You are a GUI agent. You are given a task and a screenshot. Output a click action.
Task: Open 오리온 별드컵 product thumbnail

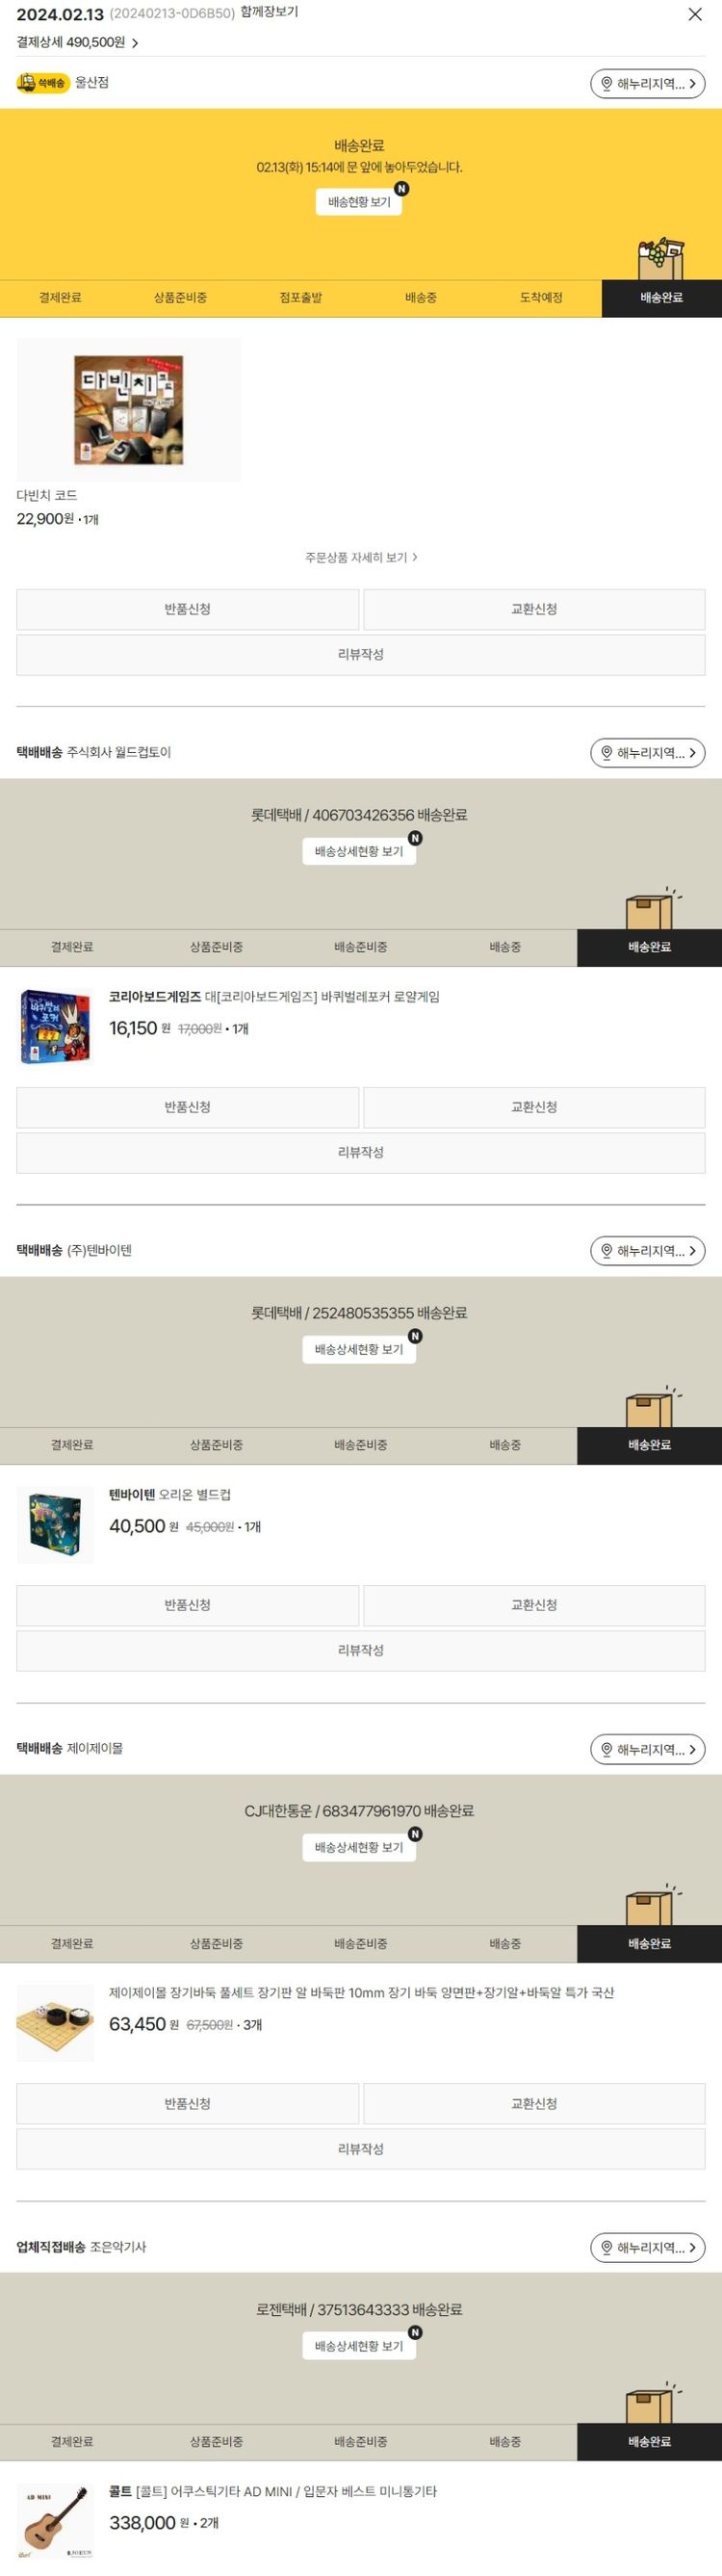(56, 1524)
